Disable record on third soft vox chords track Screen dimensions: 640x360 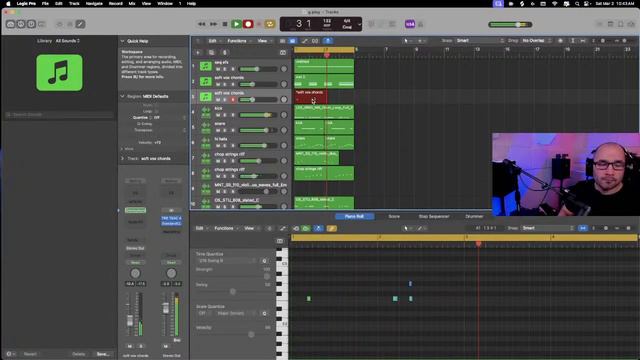coord(233,100)
